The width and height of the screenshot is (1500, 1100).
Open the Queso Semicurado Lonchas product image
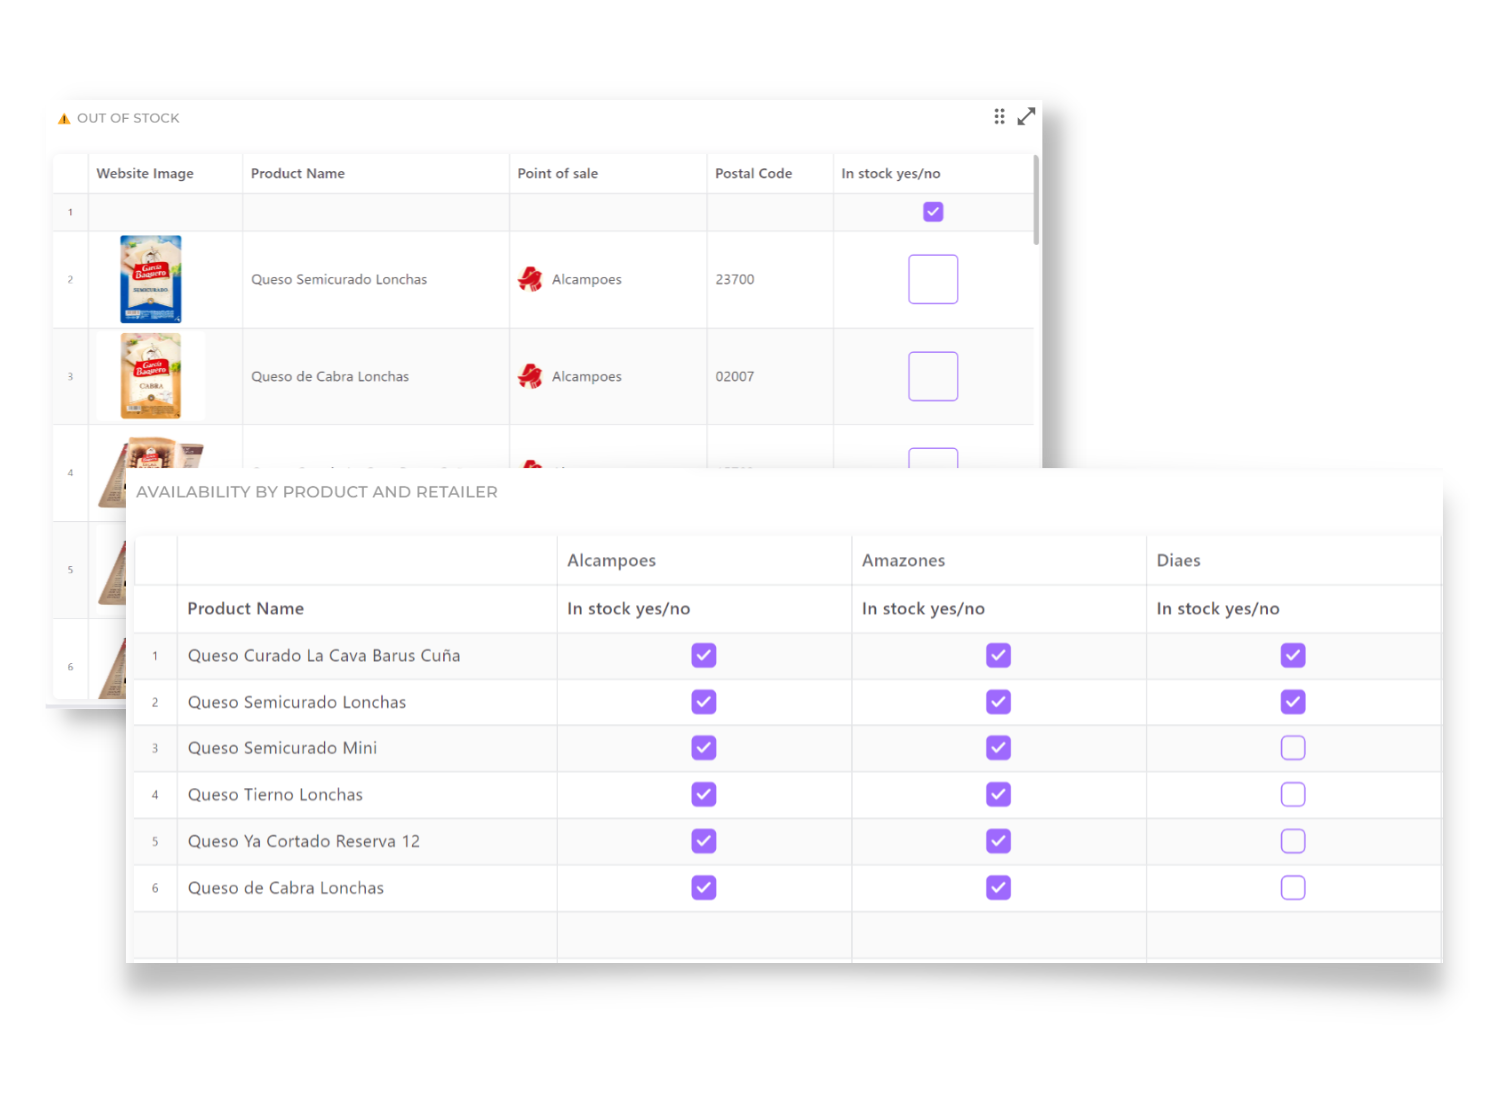coord(151,279)
